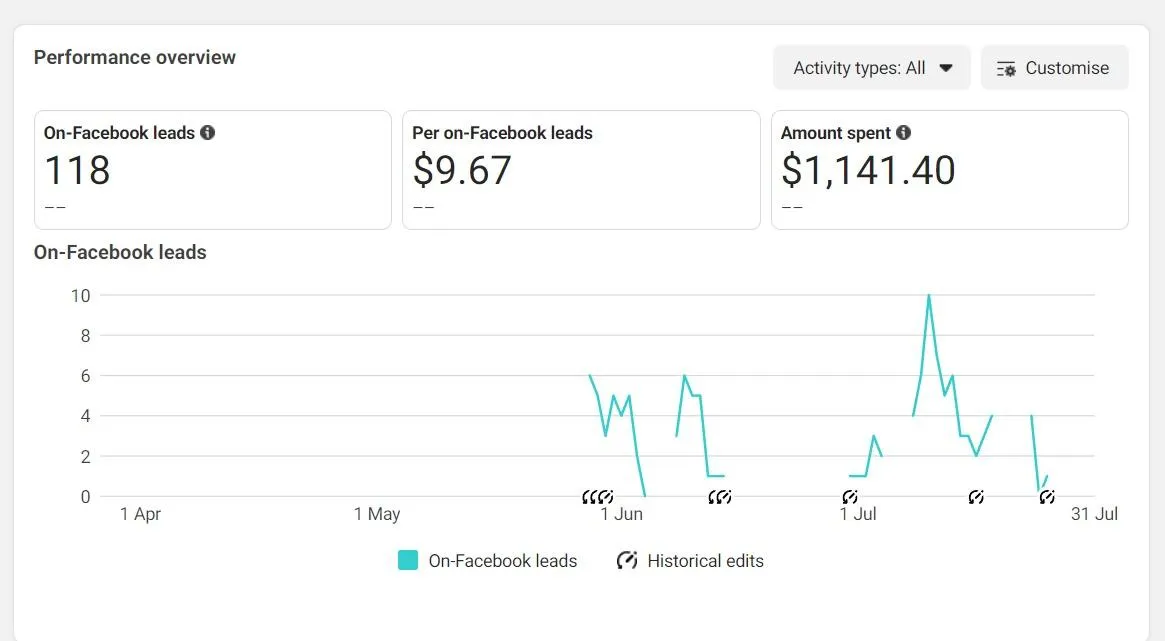
Task: Click info icon beside On-Facebook leads metric
Action: click(x=208, y=133)
